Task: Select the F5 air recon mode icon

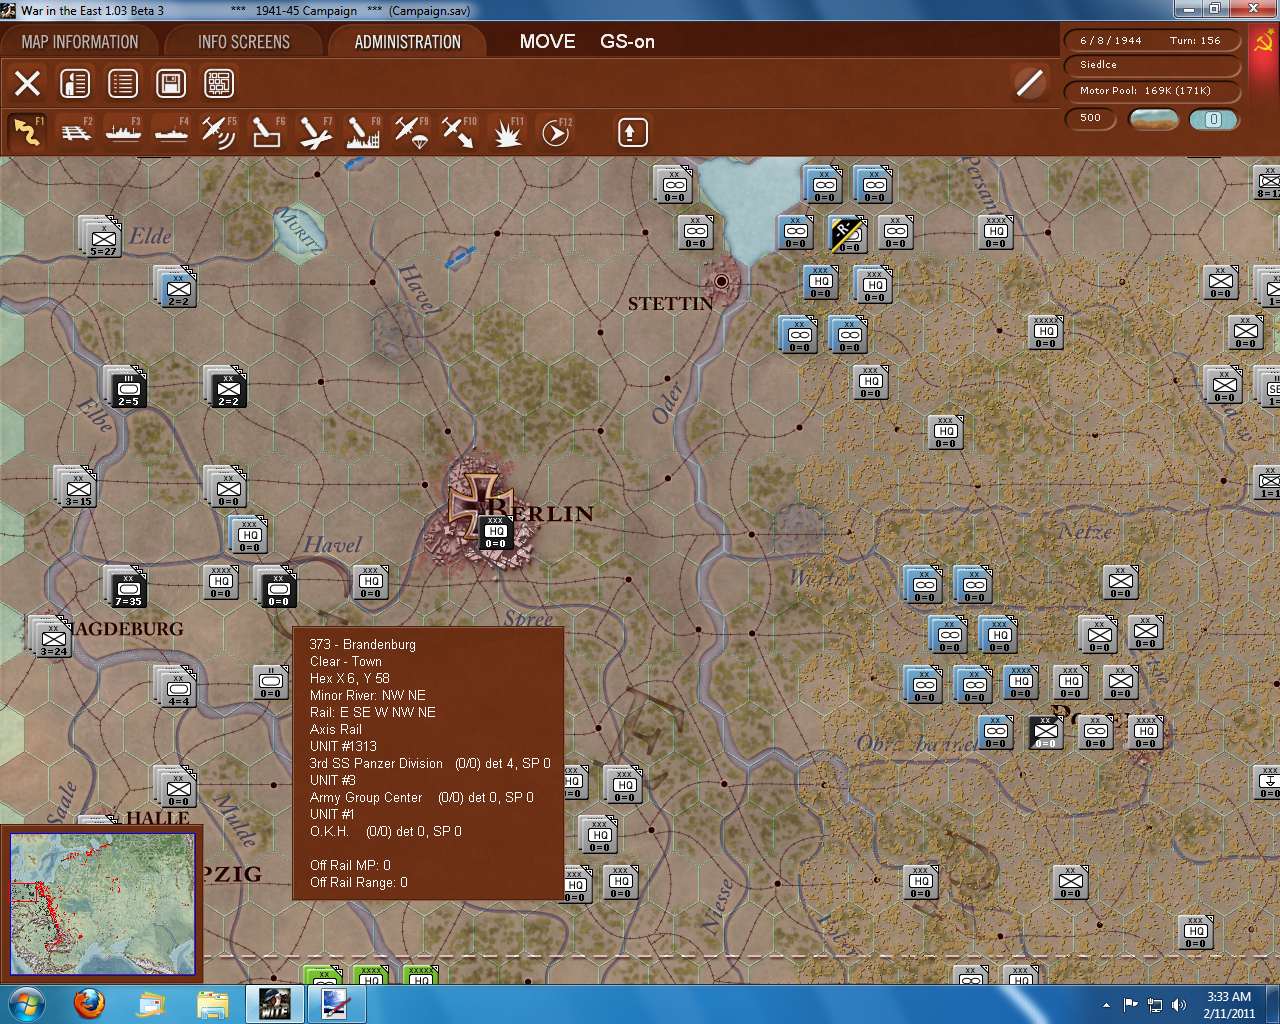Action: (x=219, y=132)
